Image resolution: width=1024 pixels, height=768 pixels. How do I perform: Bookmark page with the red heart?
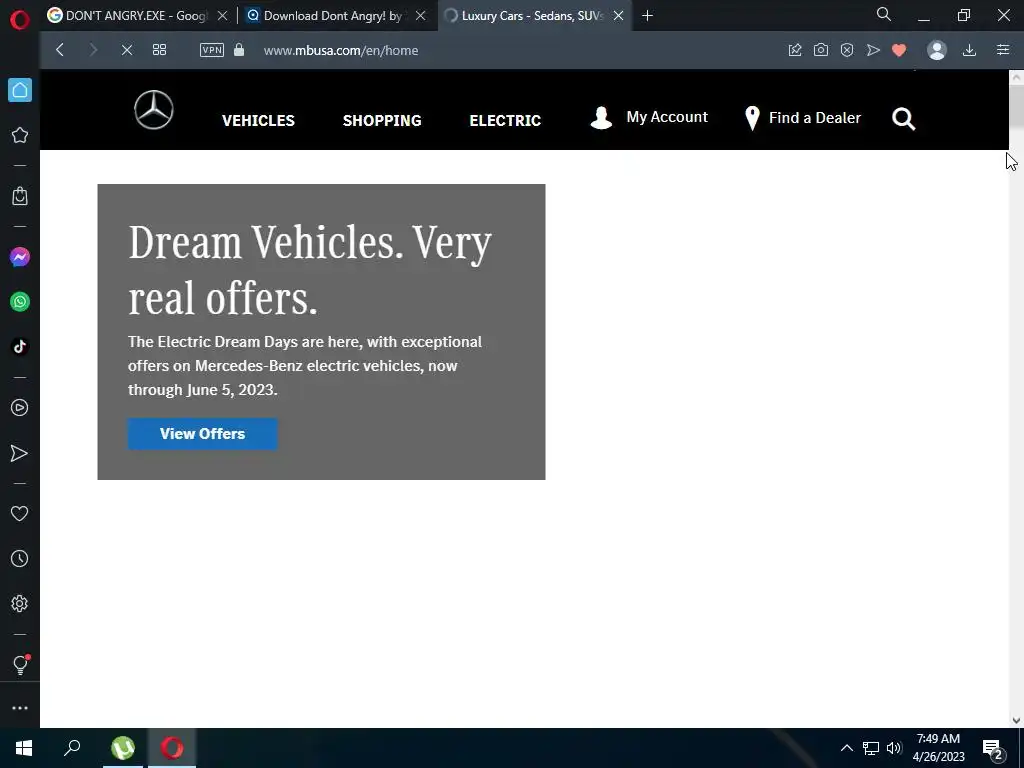pos(899,50)
